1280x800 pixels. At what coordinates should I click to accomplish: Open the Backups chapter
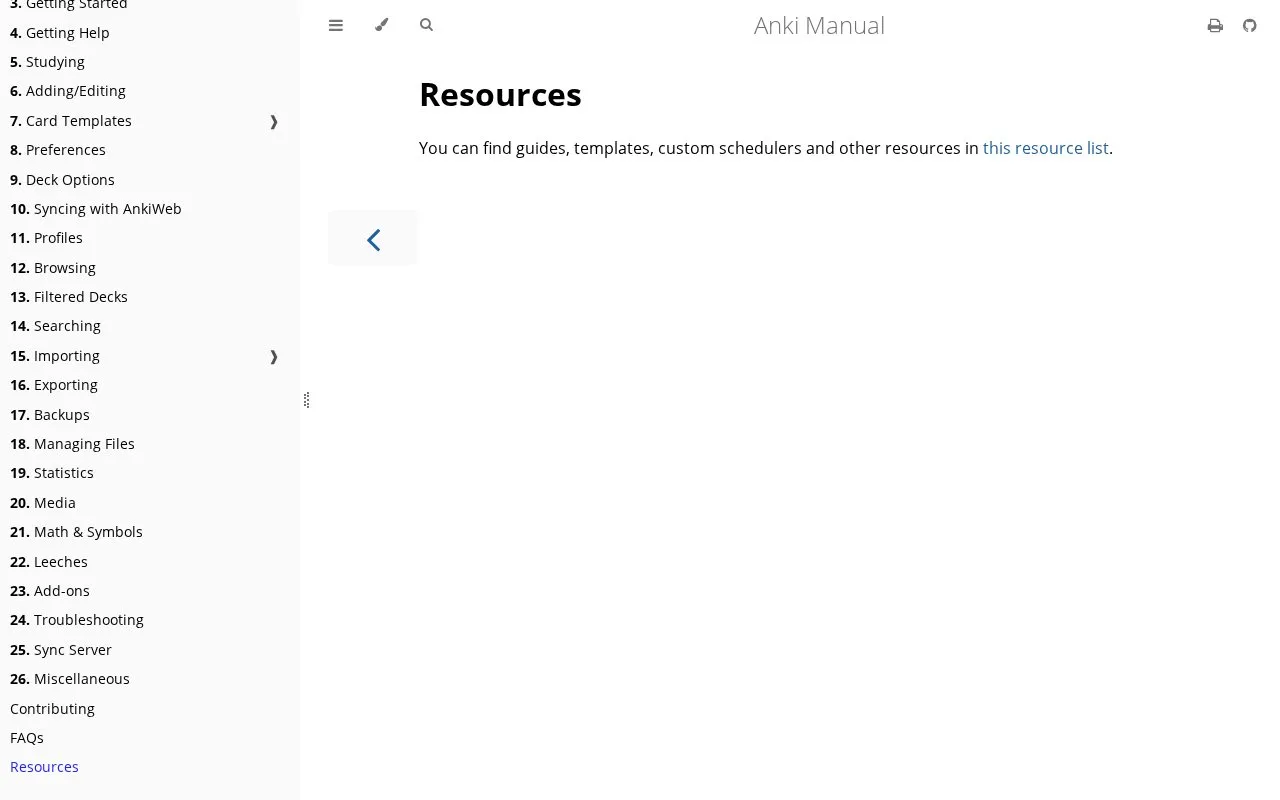pos(50,415)
